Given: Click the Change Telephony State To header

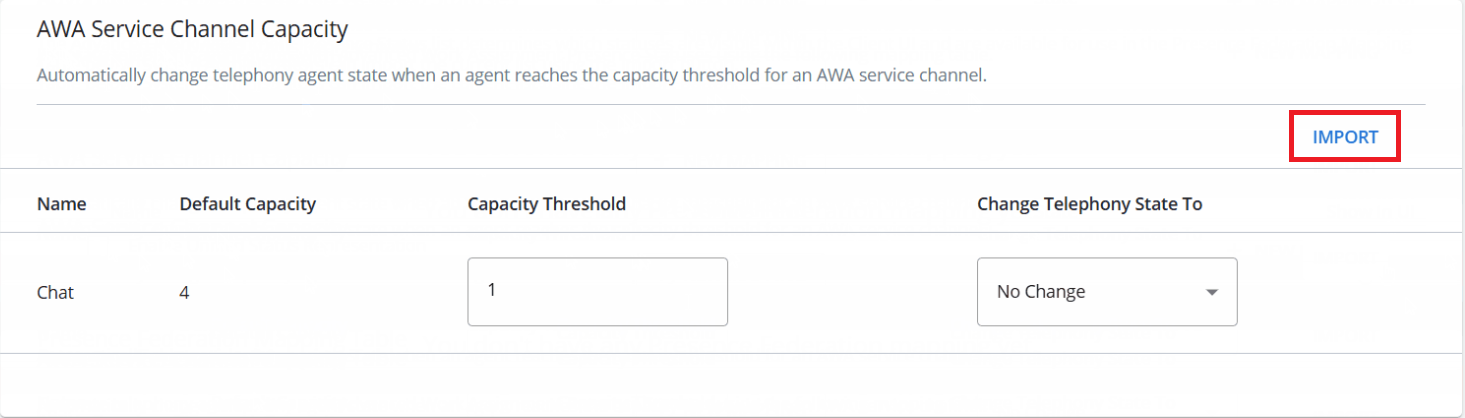Looking at the screenshot, I should [x=1089, y=204].
